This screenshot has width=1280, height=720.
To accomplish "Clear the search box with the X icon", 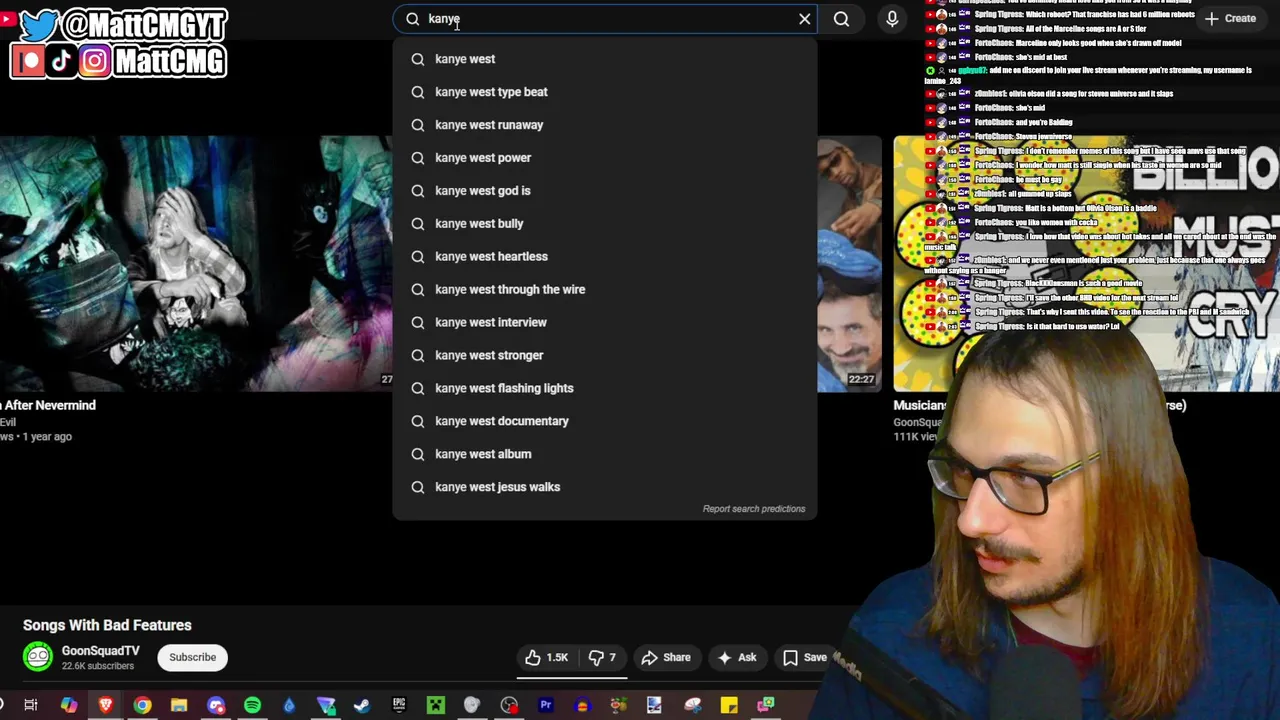I will (805, 19).
